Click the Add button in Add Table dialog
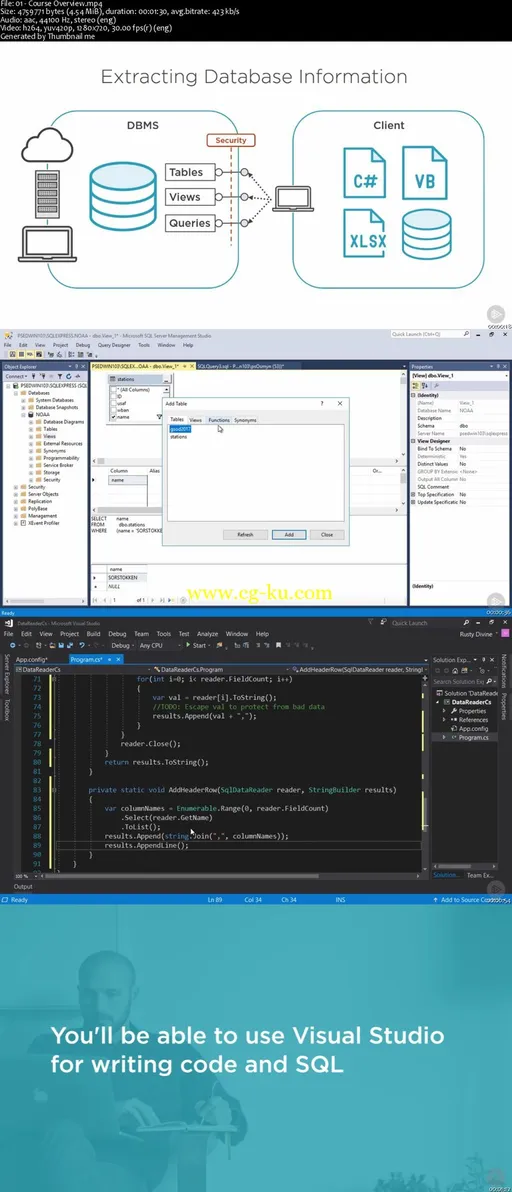Image resolution: width=512 pixels, height=1192 pixels. tap(289, 534)
